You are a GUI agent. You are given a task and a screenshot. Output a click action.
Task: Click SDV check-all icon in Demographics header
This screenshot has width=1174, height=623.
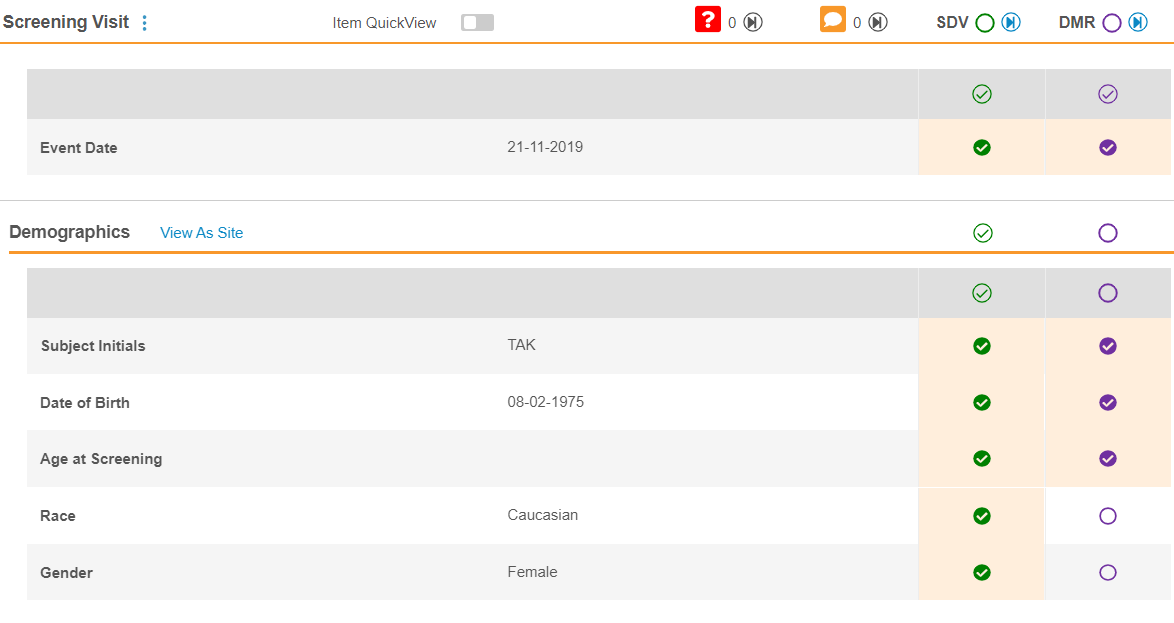(982, 233)
